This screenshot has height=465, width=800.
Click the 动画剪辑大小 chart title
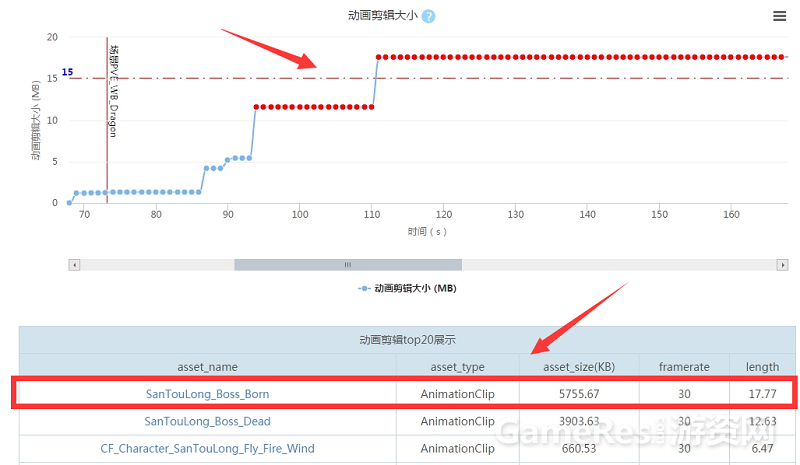pos(383,15)
